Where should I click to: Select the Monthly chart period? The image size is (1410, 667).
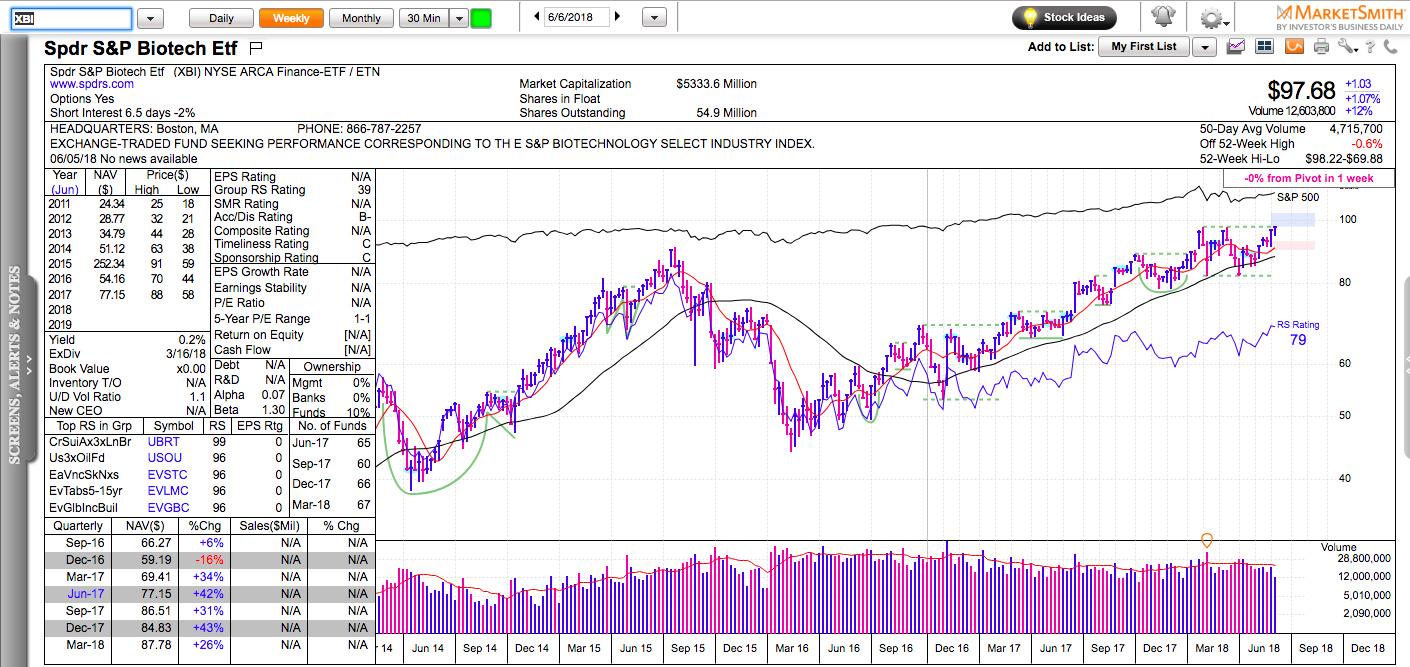click(x=361, y=18)
